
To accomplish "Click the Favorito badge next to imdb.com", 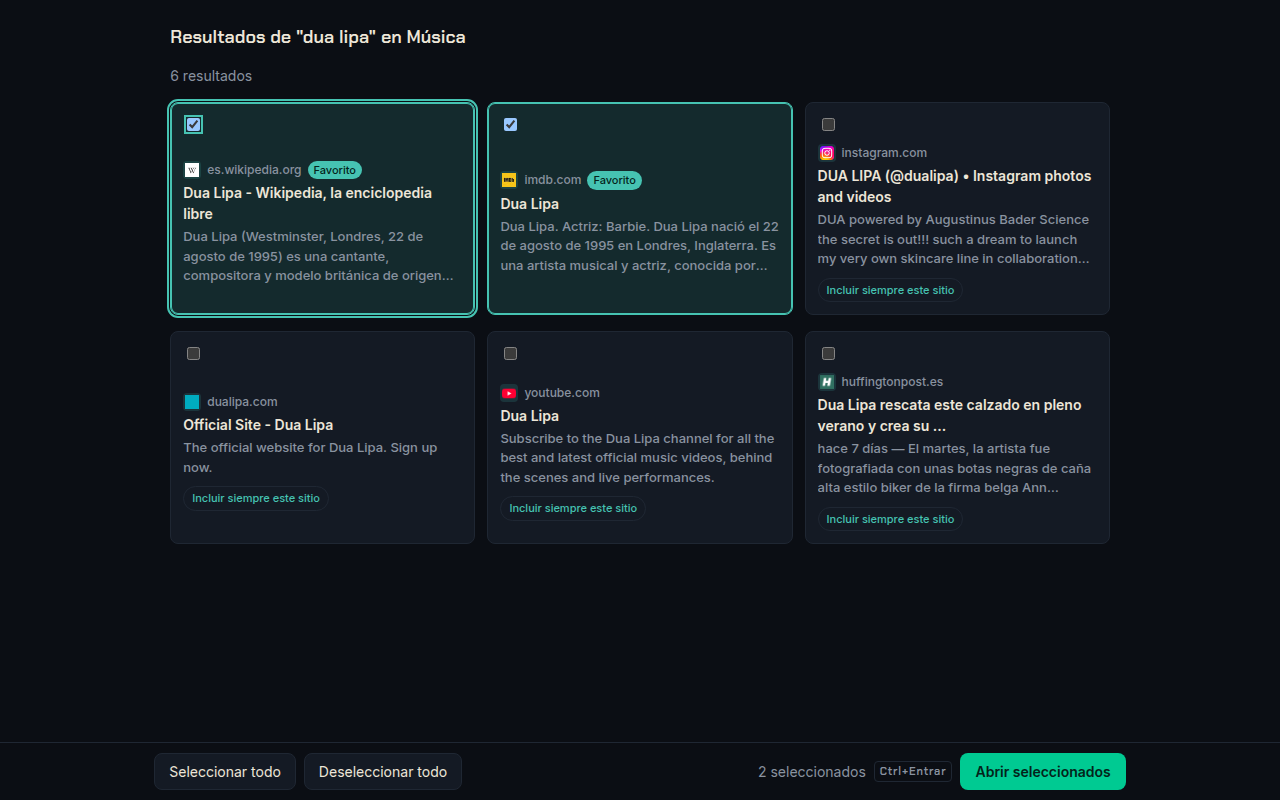I will 614,180.
